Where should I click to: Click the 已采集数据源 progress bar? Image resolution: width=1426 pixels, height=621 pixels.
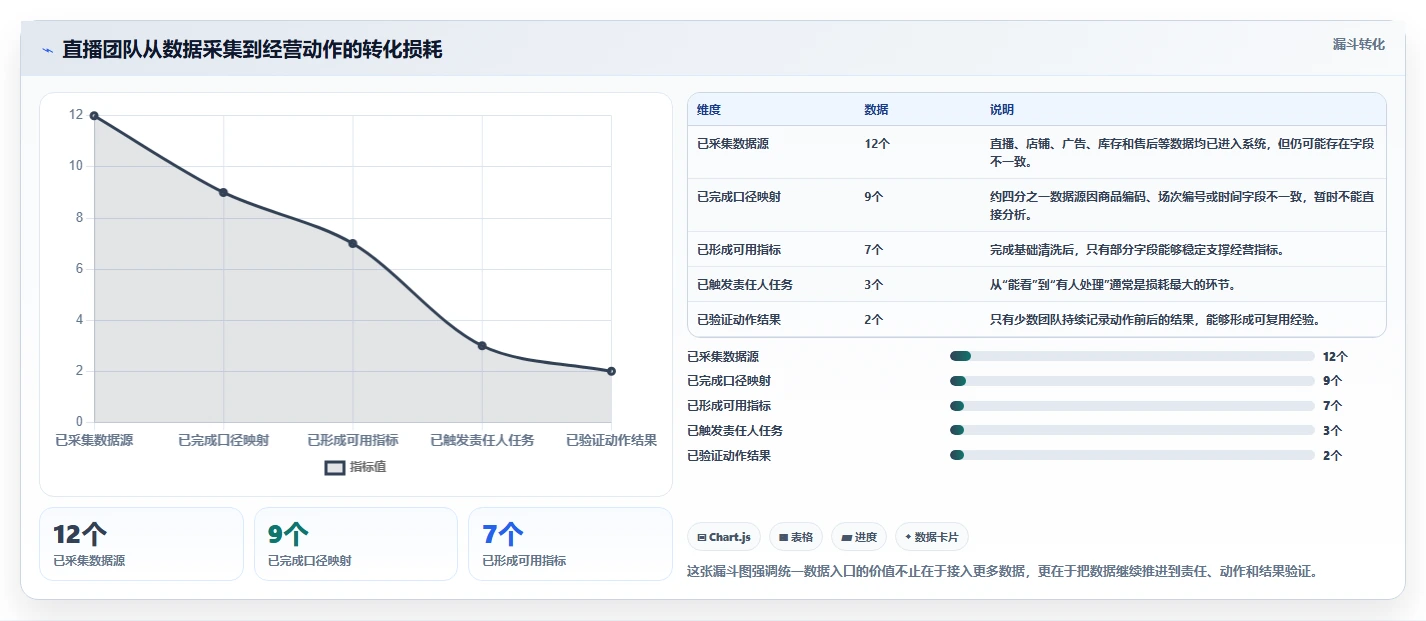1132,356
